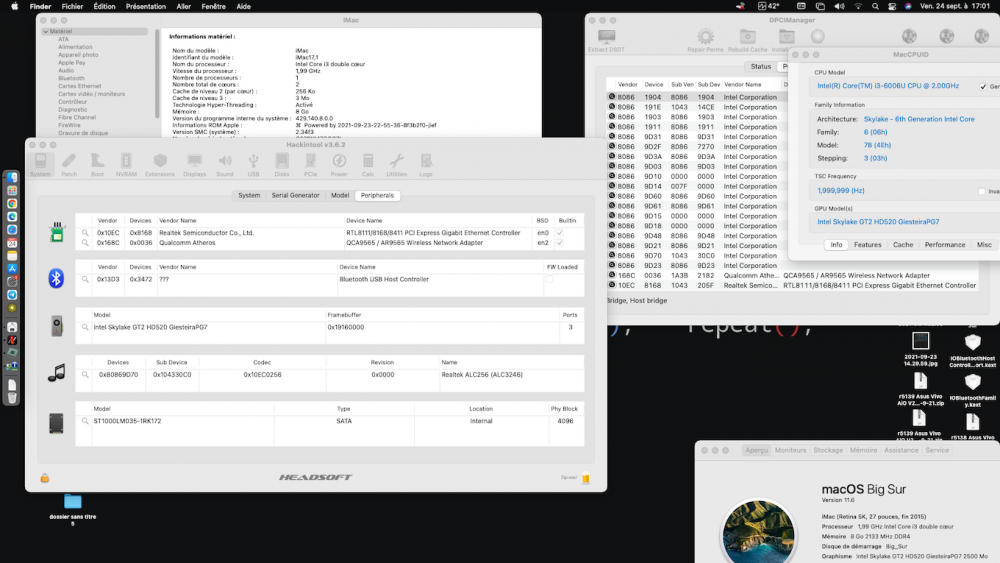Click the Spotlight search icon in the menu bar
This screenshot has height=563, width=1000.
pyautogui.click(x=875, y=6)
